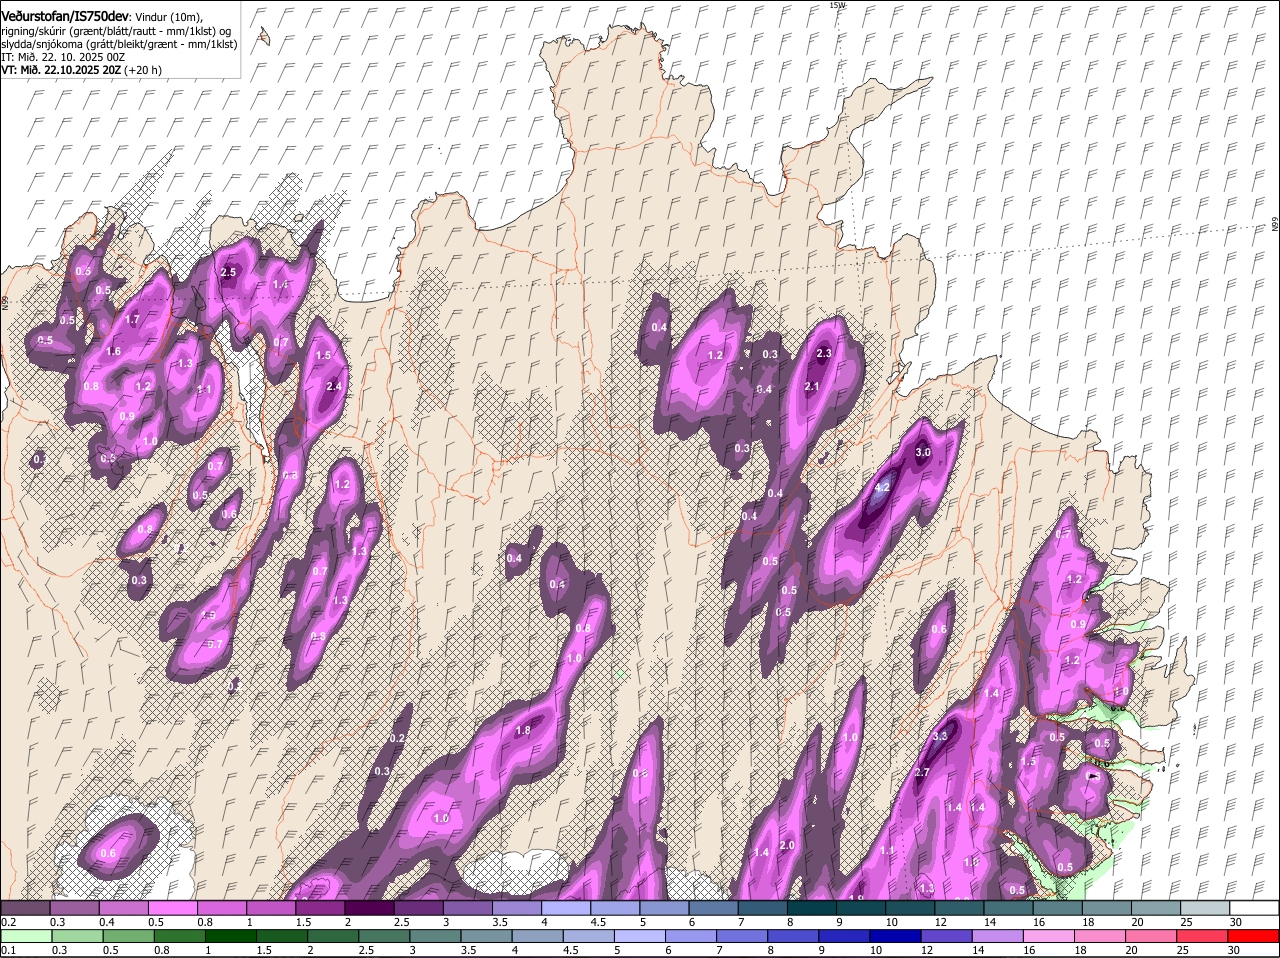
Task: Pick the lavender 4.5 swatch, upper legend row
Action: pos(615,908)
